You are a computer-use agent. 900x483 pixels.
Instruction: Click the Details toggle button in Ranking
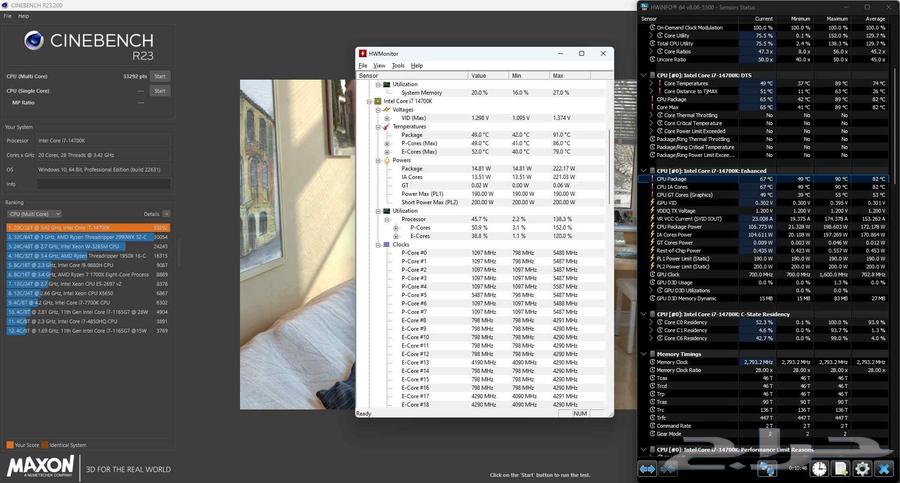[166, 214]
